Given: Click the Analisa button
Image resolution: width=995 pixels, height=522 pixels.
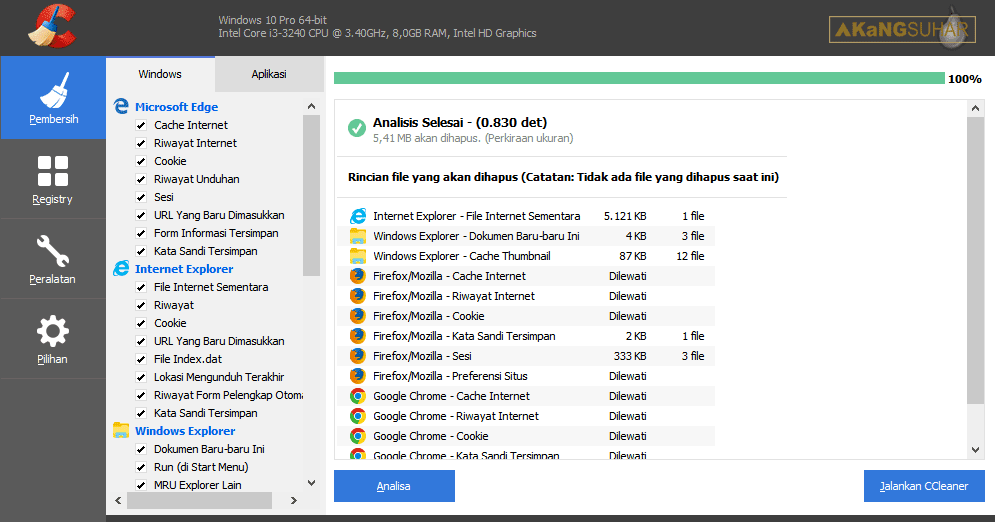Looking at the screenshot, I should pos(394,486).
